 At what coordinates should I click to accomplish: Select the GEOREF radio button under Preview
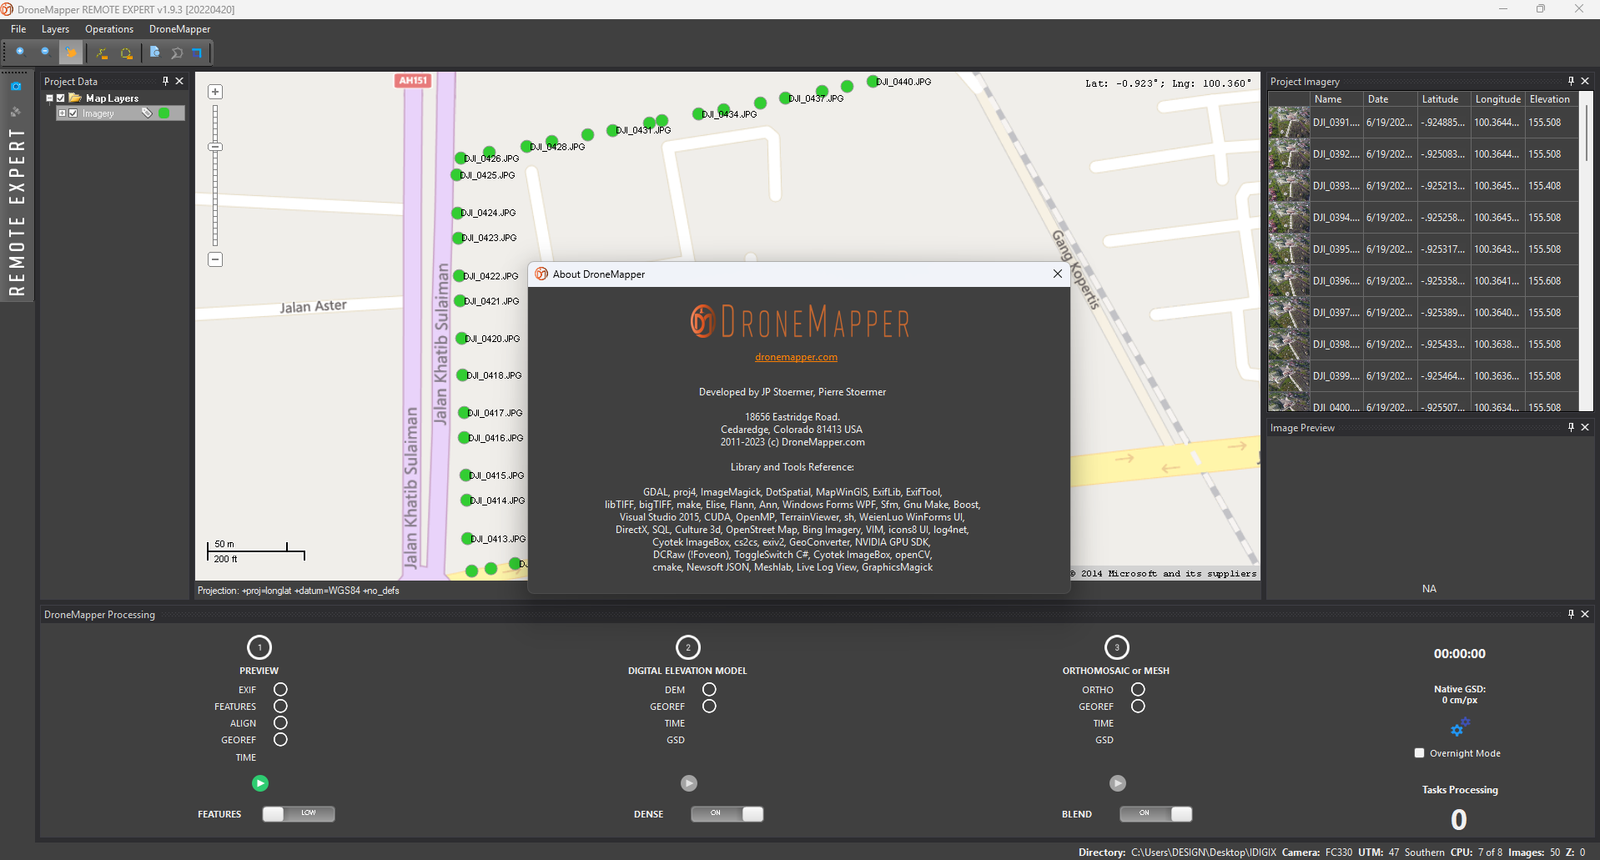pyautogui.click(x=281, y=740)
